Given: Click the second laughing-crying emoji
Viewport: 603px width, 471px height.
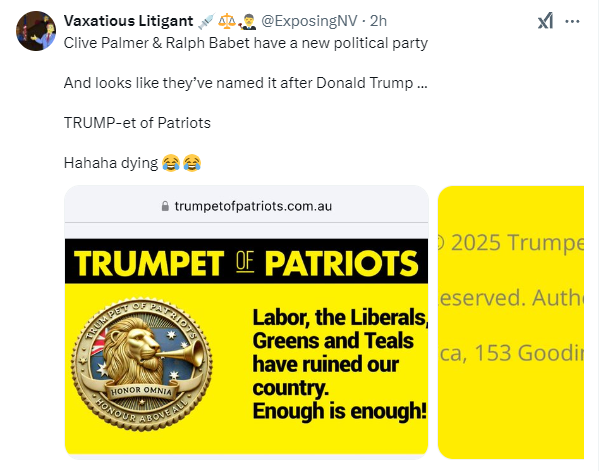Looking at the screenshot, I should (192, 163).
